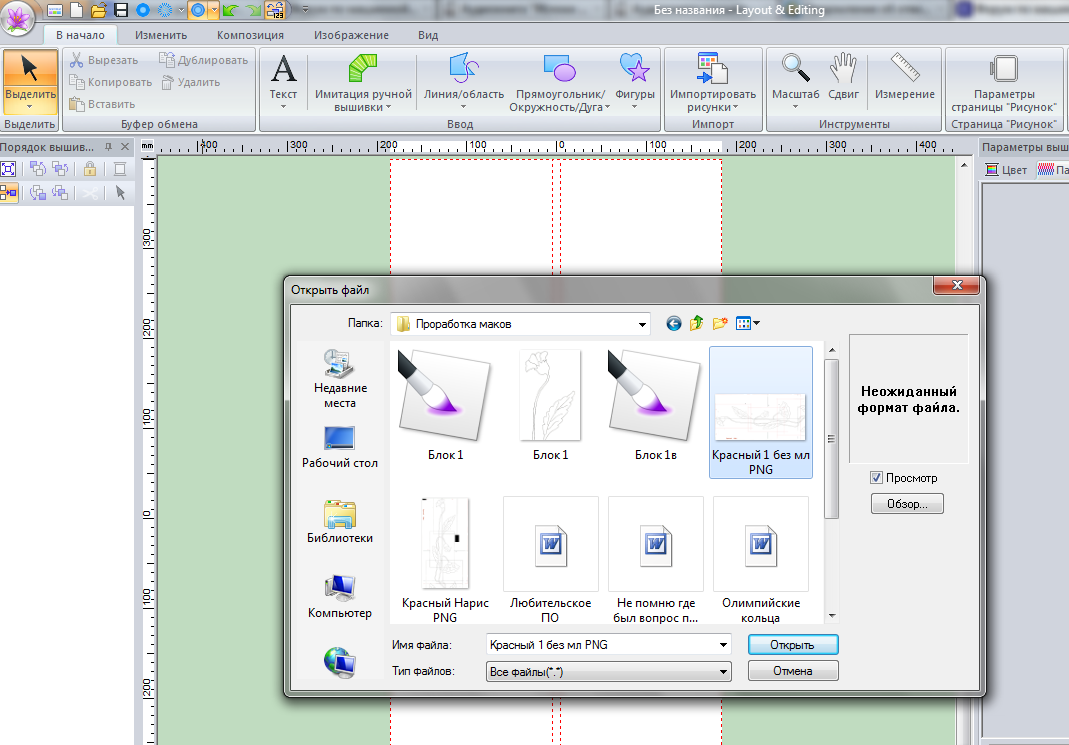Click the Открыть button
Viewport: 1069px width, 745px height.
[x=792, y=645]
